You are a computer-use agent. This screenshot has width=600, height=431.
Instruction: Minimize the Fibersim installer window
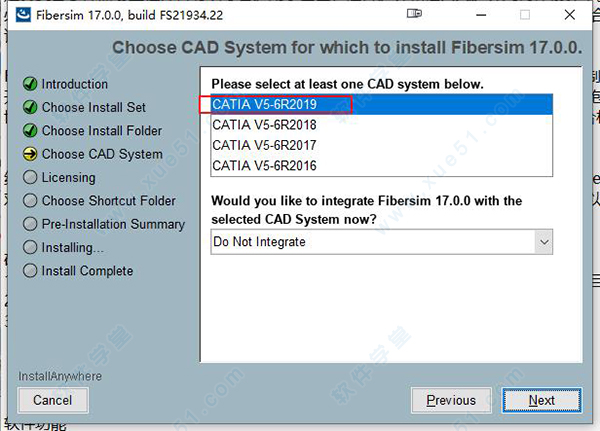(x=481, y=15)
